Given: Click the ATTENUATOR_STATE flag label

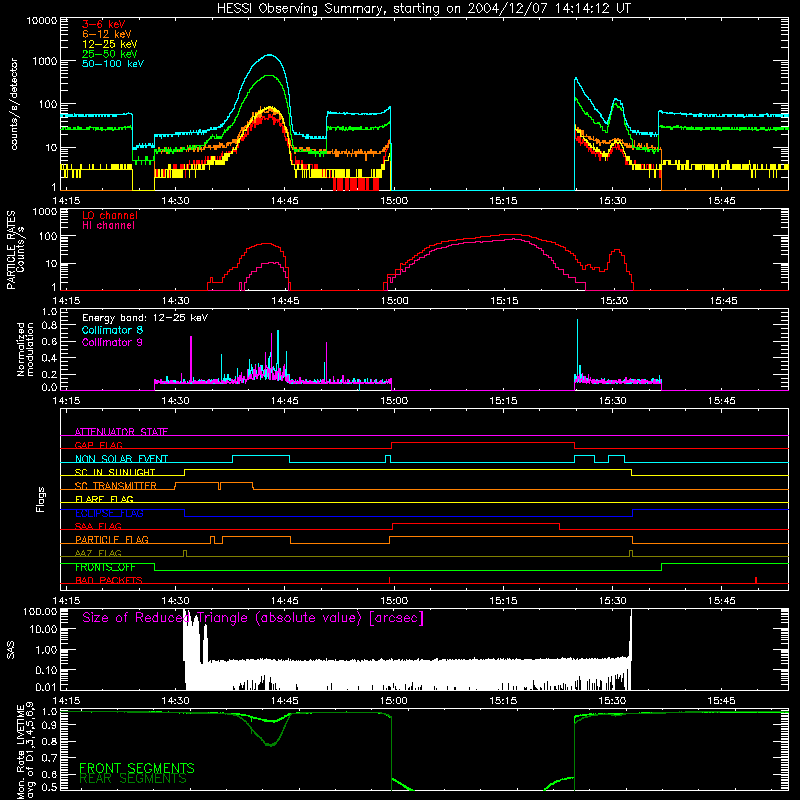Looking at the screenshot, I should 121,432.
